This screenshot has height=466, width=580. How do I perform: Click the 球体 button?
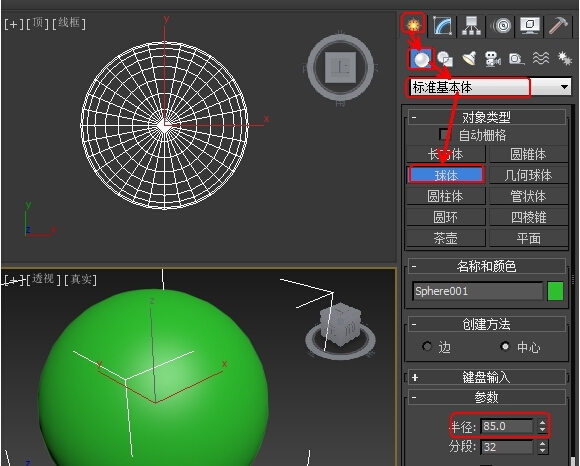click(446, 175)
